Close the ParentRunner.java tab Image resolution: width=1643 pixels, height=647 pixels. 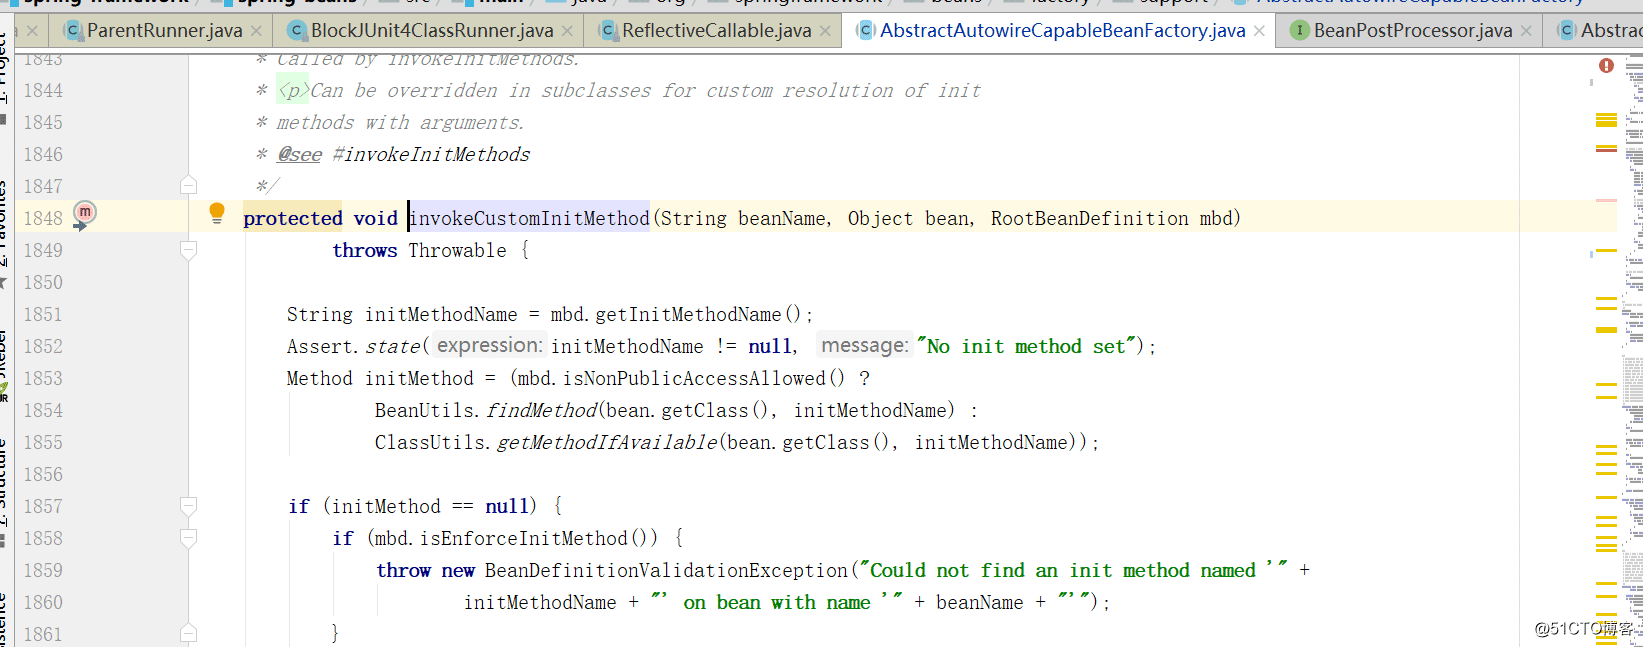pos(257,31)
